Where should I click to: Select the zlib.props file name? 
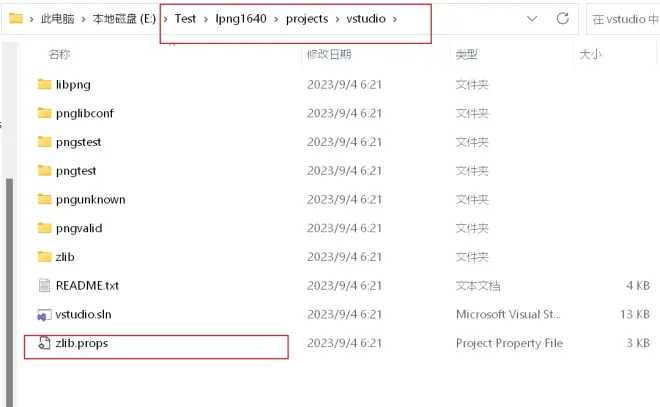82,343
